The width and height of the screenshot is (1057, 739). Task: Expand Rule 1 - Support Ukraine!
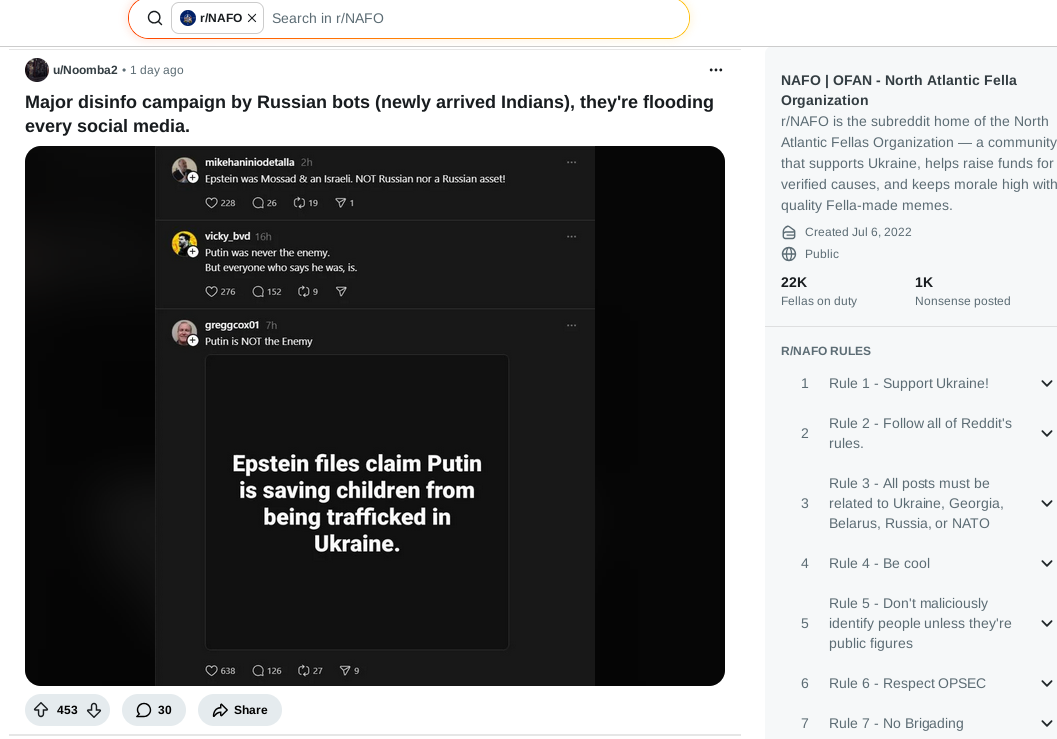click(1046, 384)
